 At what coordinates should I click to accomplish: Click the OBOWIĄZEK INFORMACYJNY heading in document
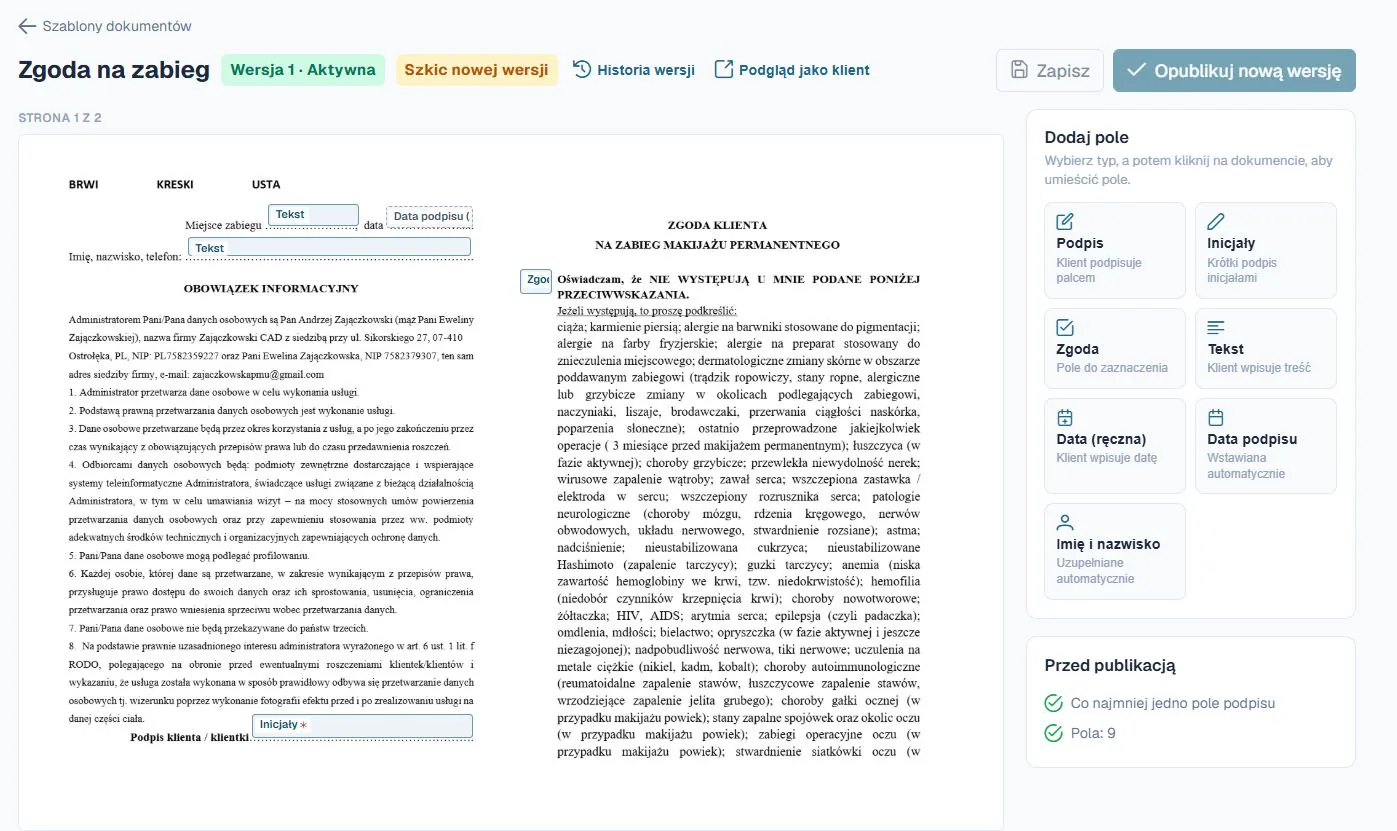271,288
